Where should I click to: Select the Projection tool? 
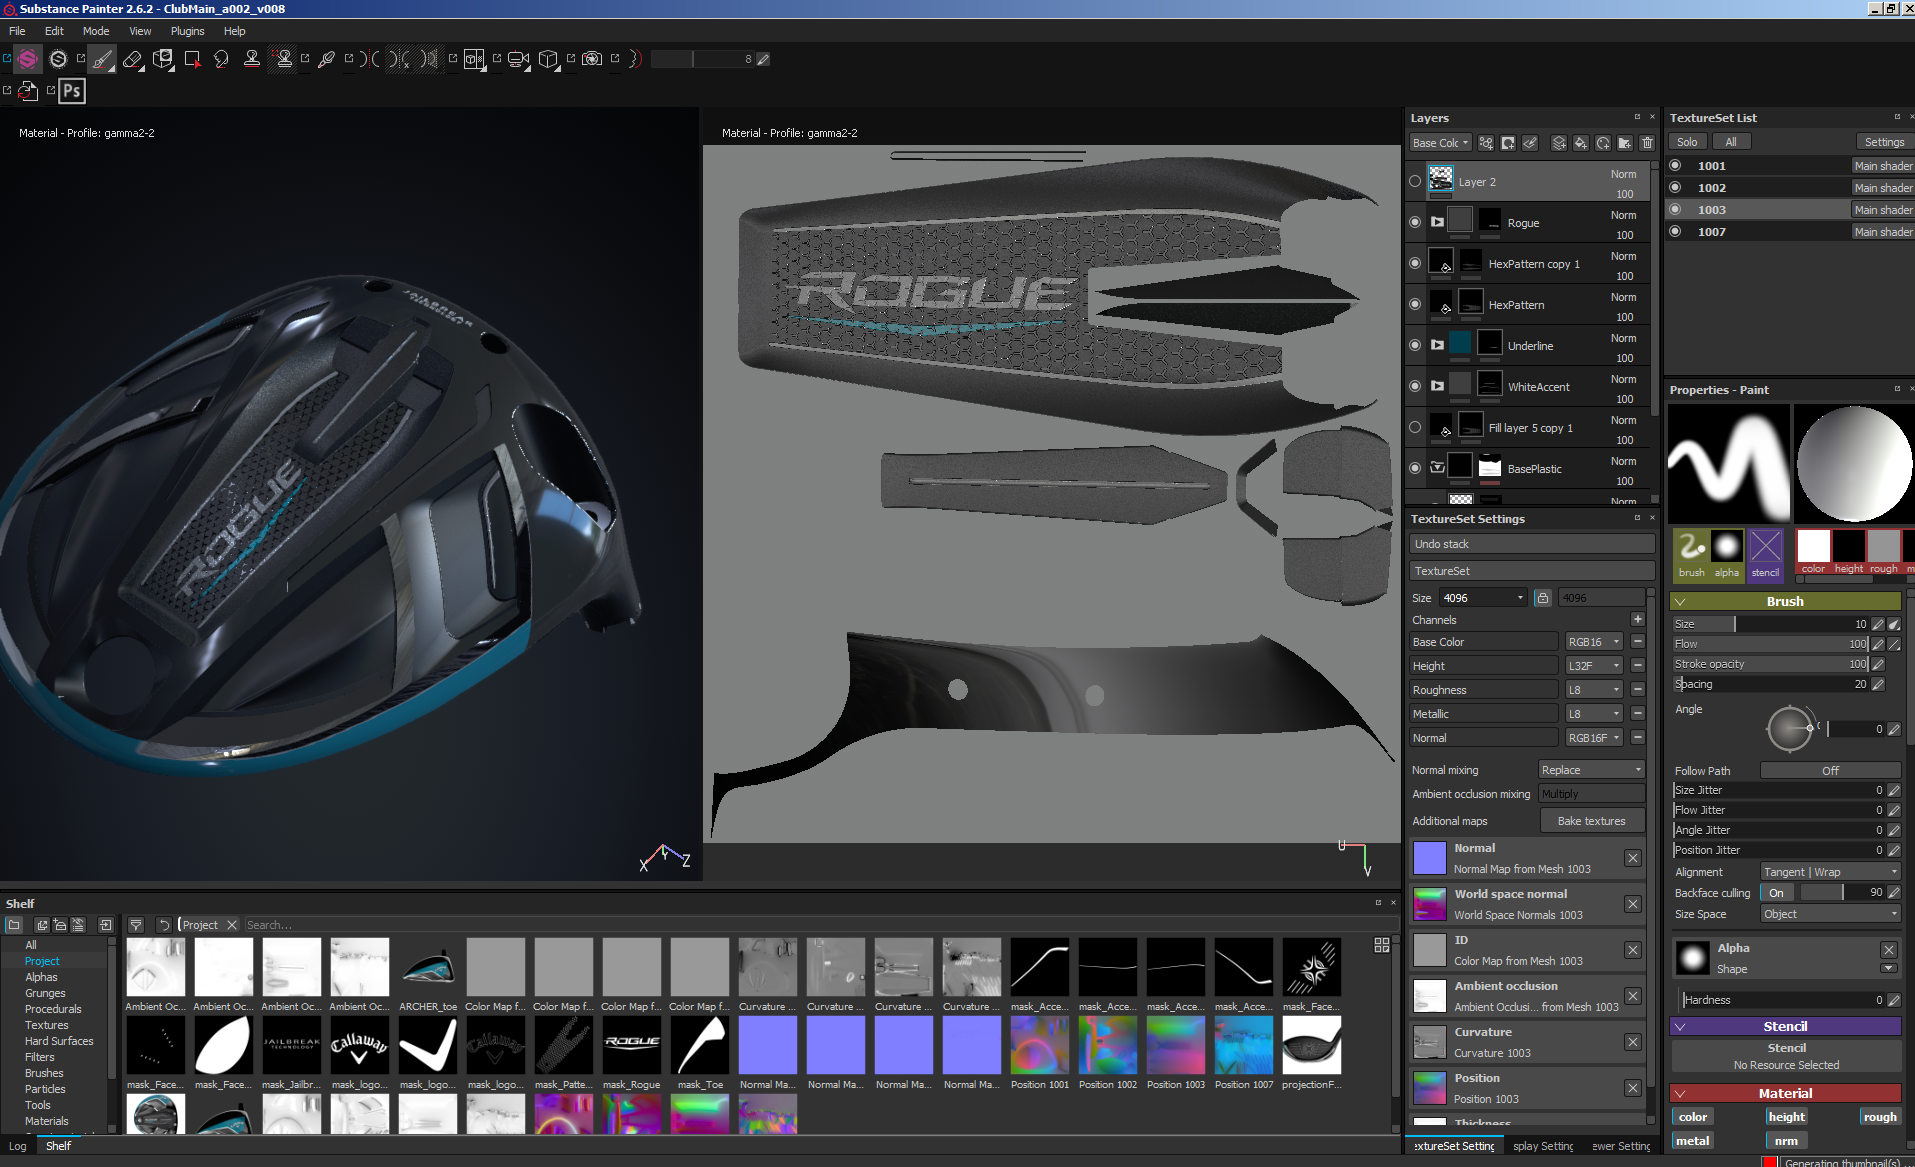[163, 60]
